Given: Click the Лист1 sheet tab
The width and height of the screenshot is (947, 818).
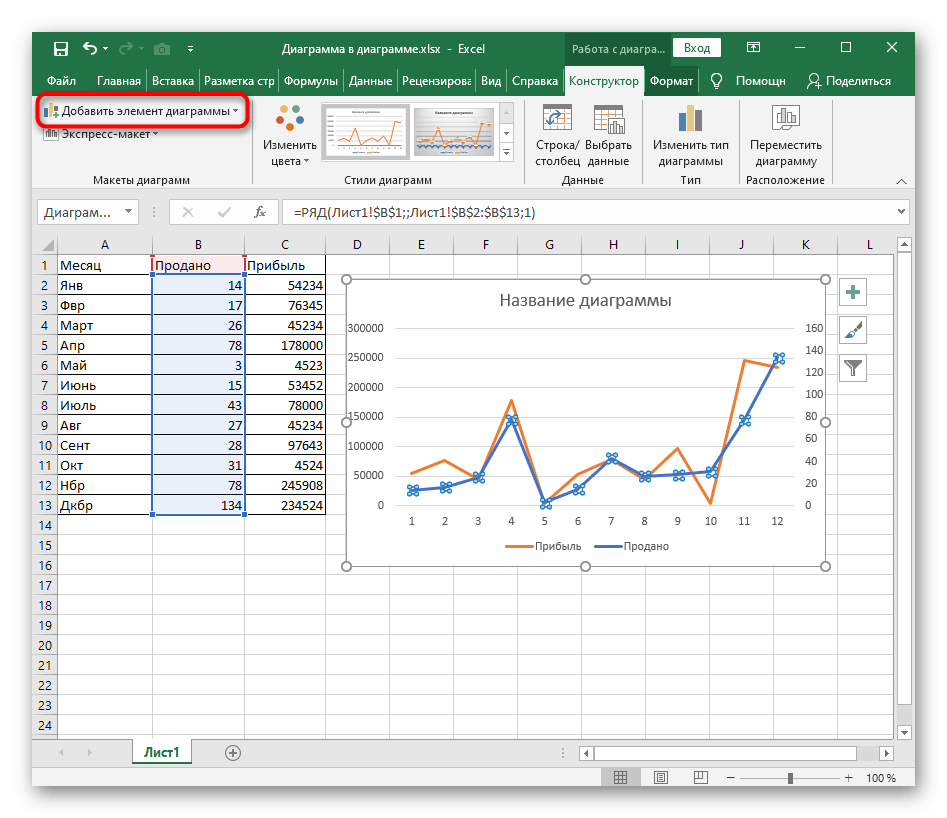Looking at the screenshot, I should pos(162,753).
